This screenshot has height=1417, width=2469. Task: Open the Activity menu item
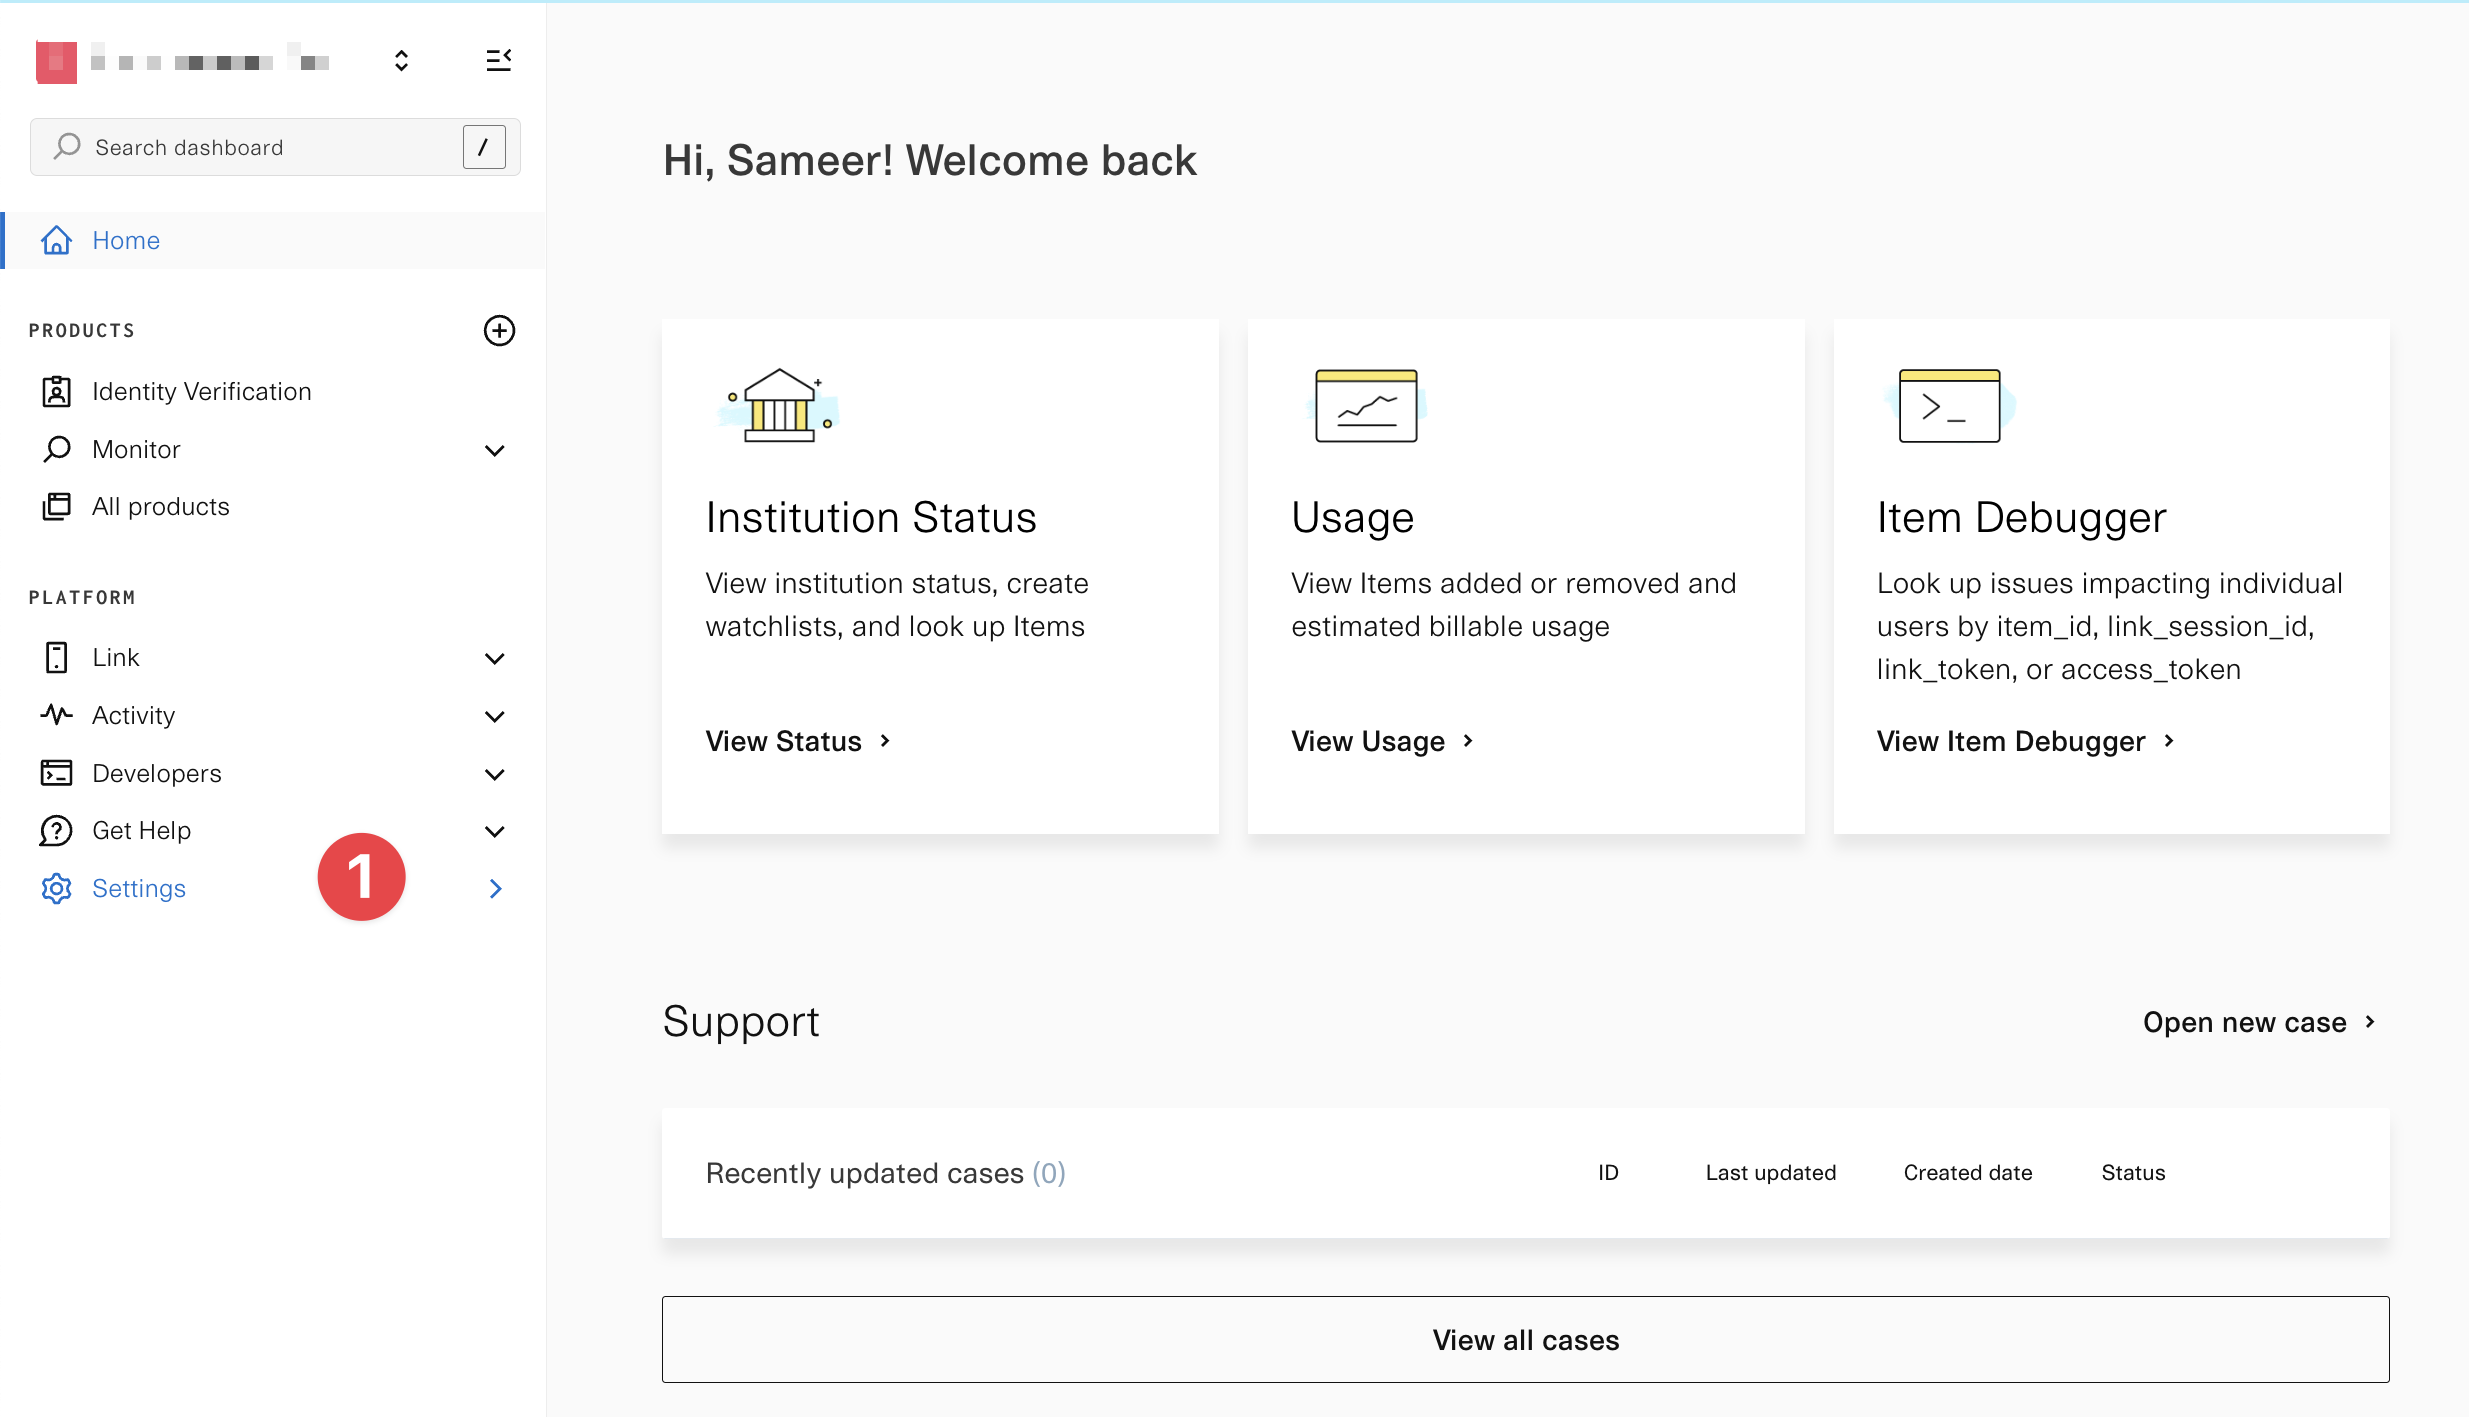point(134,715)
